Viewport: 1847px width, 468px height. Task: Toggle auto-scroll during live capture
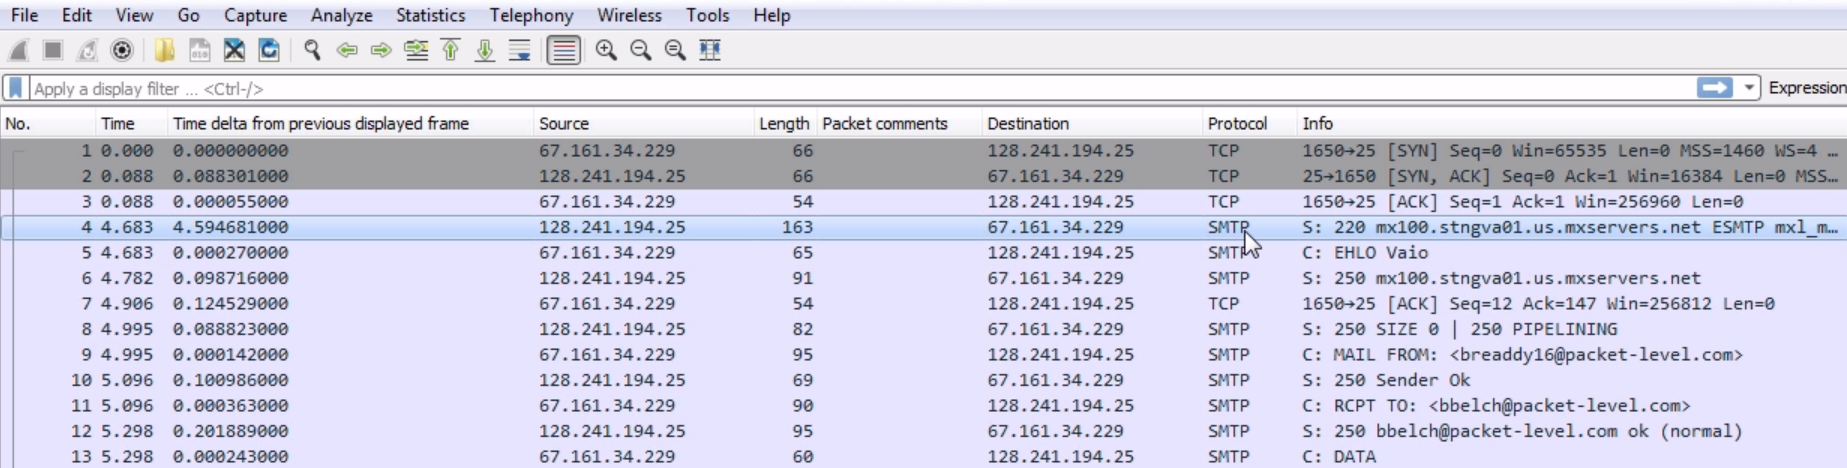pyautogui.click(x=520, y=50)
